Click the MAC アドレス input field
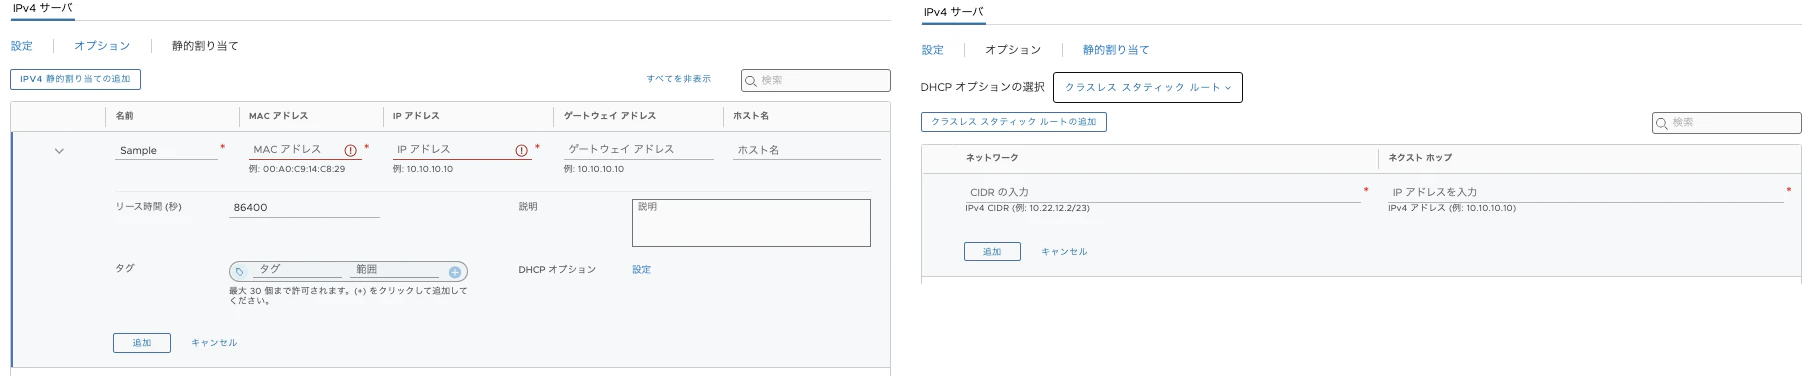This screenshot has width=1810, height=376. click(x=305, y=149)
